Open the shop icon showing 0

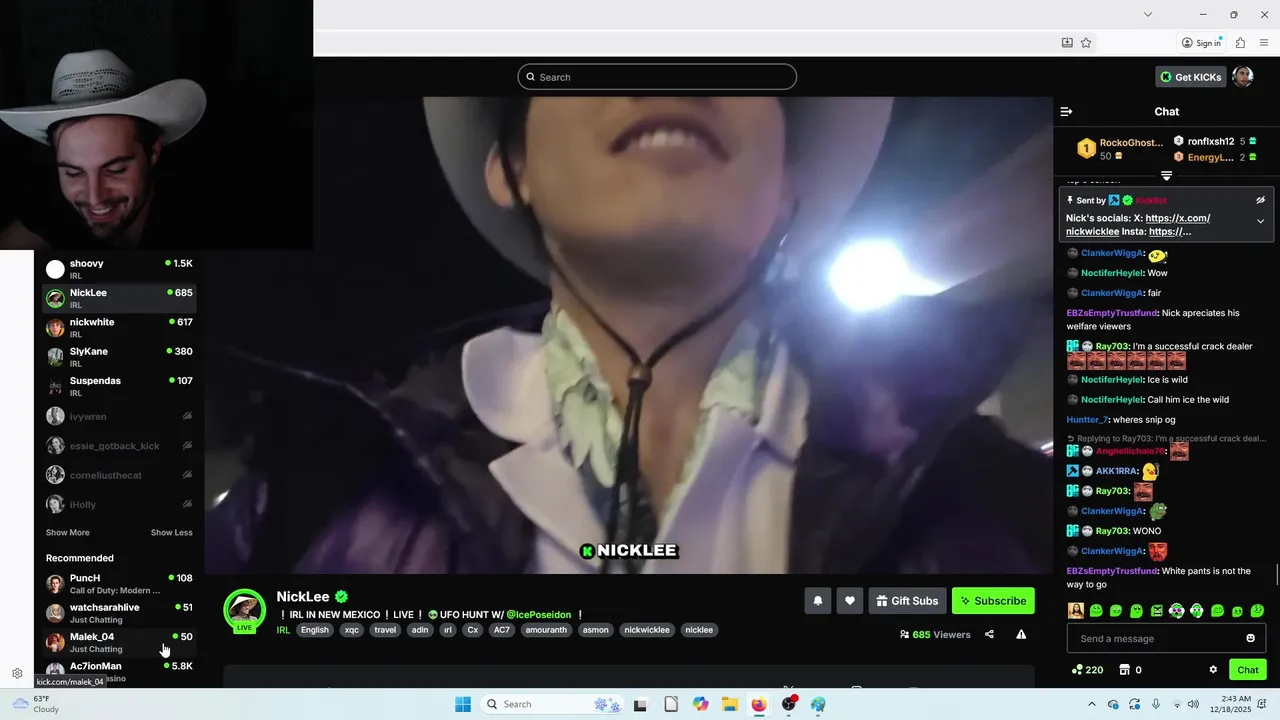(1130, 670)
